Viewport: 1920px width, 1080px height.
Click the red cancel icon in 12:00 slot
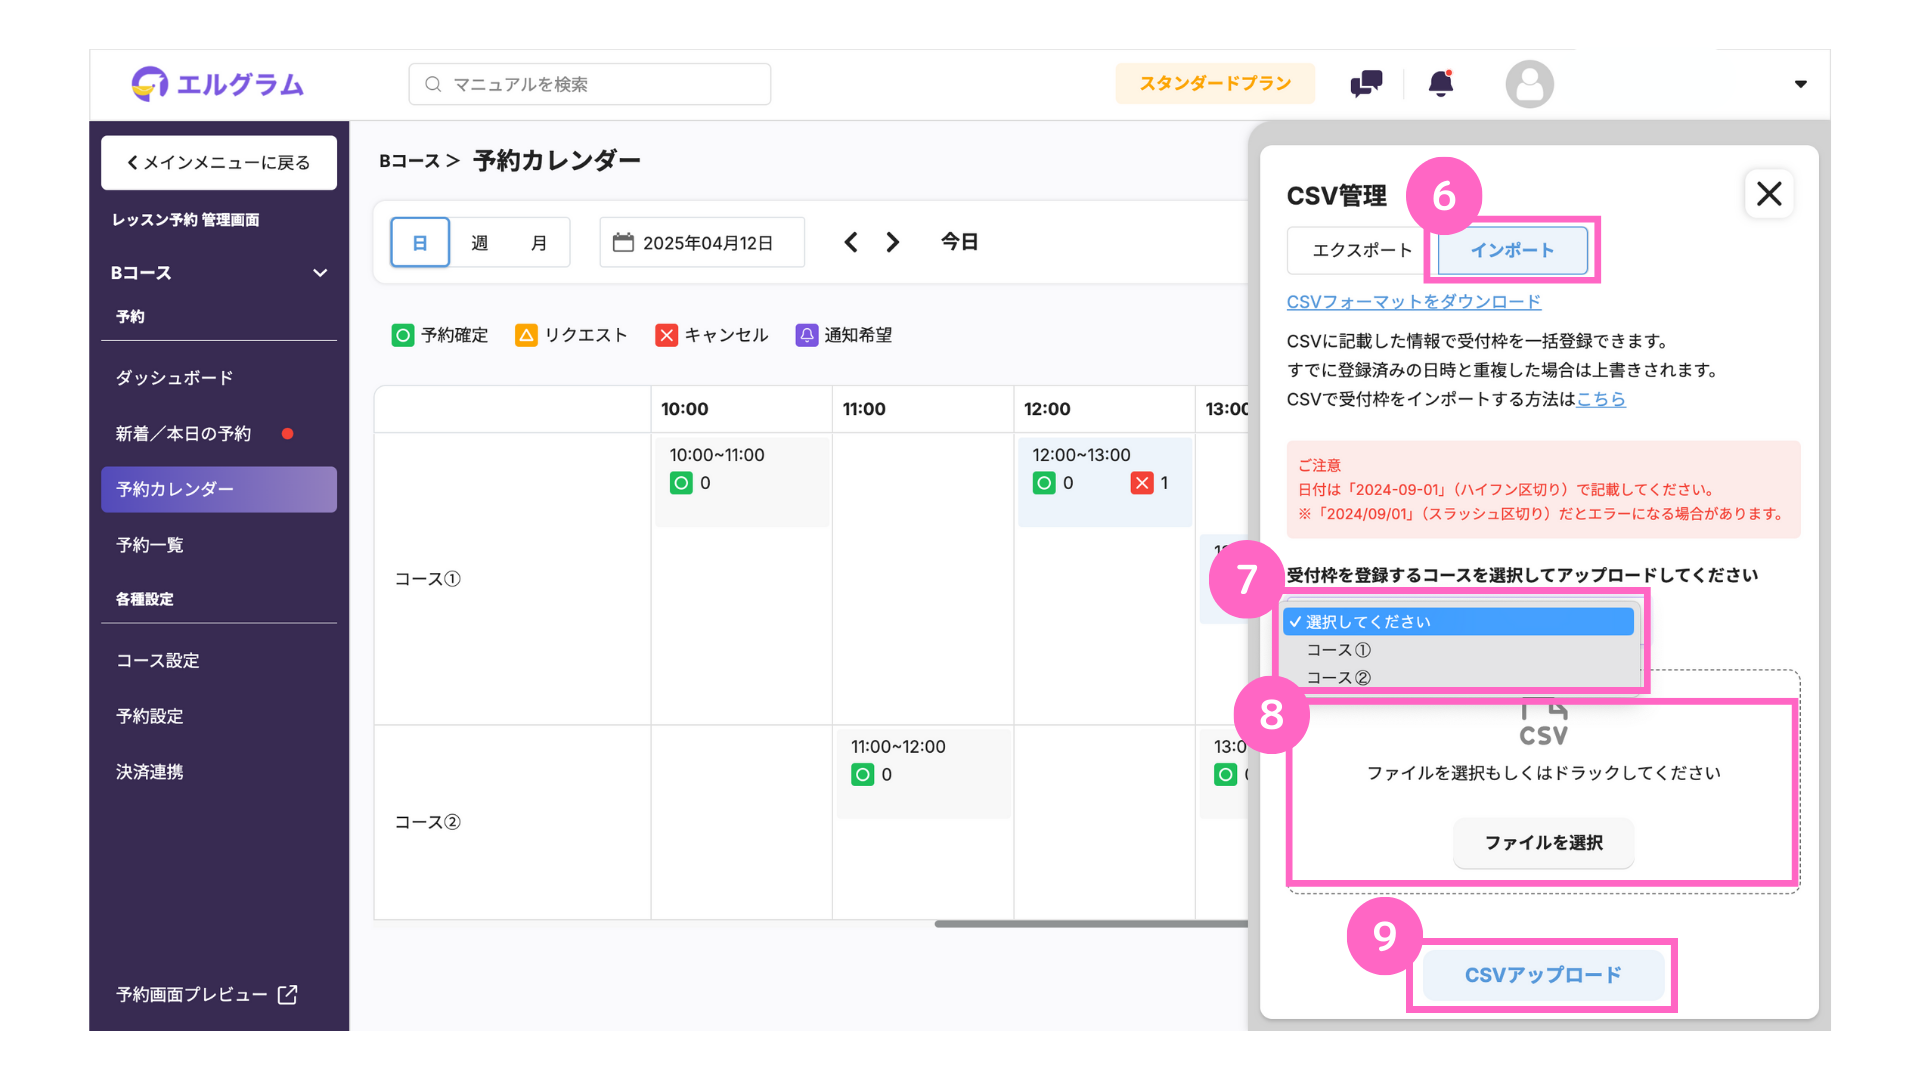[1142, 483]
